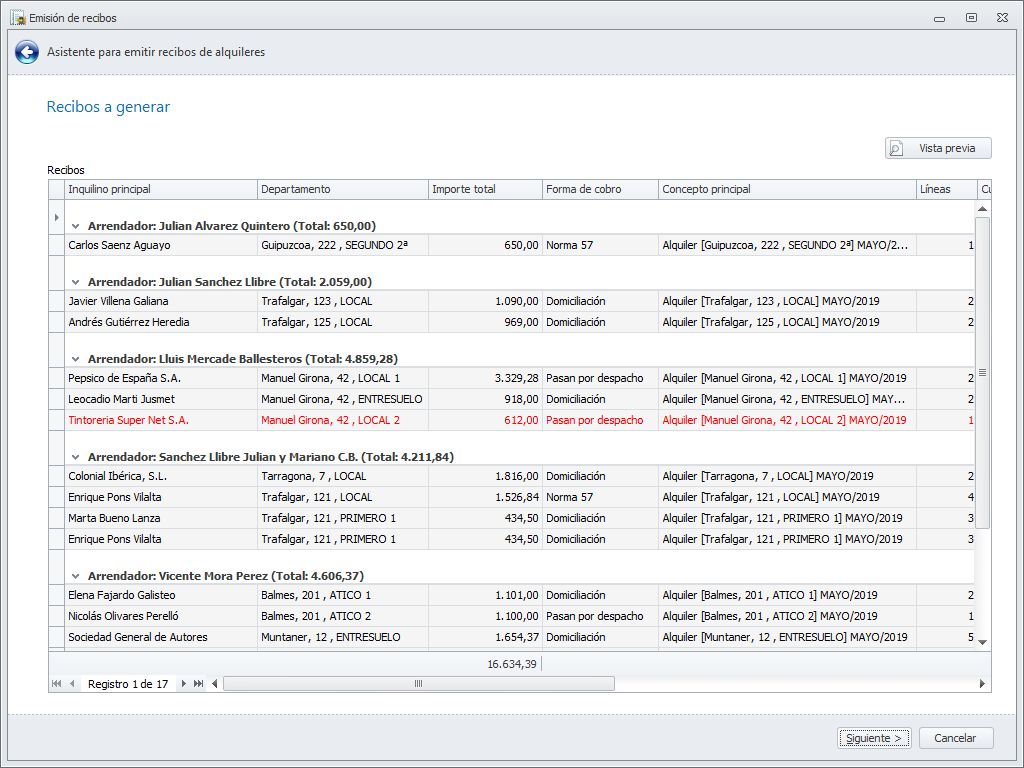Go to previous record navigator icon
This screenshot has width=1024, height=768.
[x=72, y=684]
